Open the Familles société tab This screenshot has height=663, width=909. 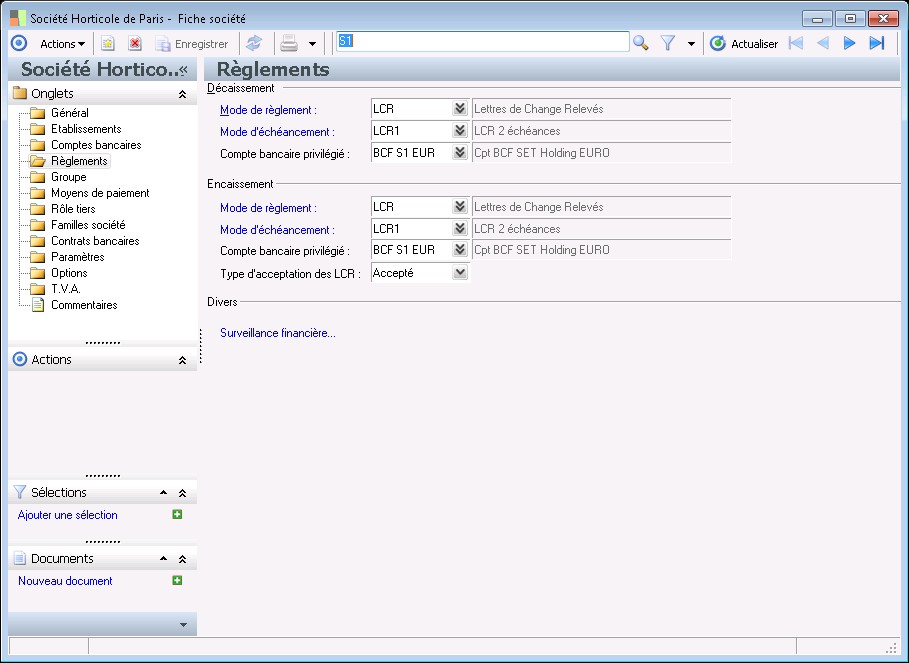[x=88, y=225]
